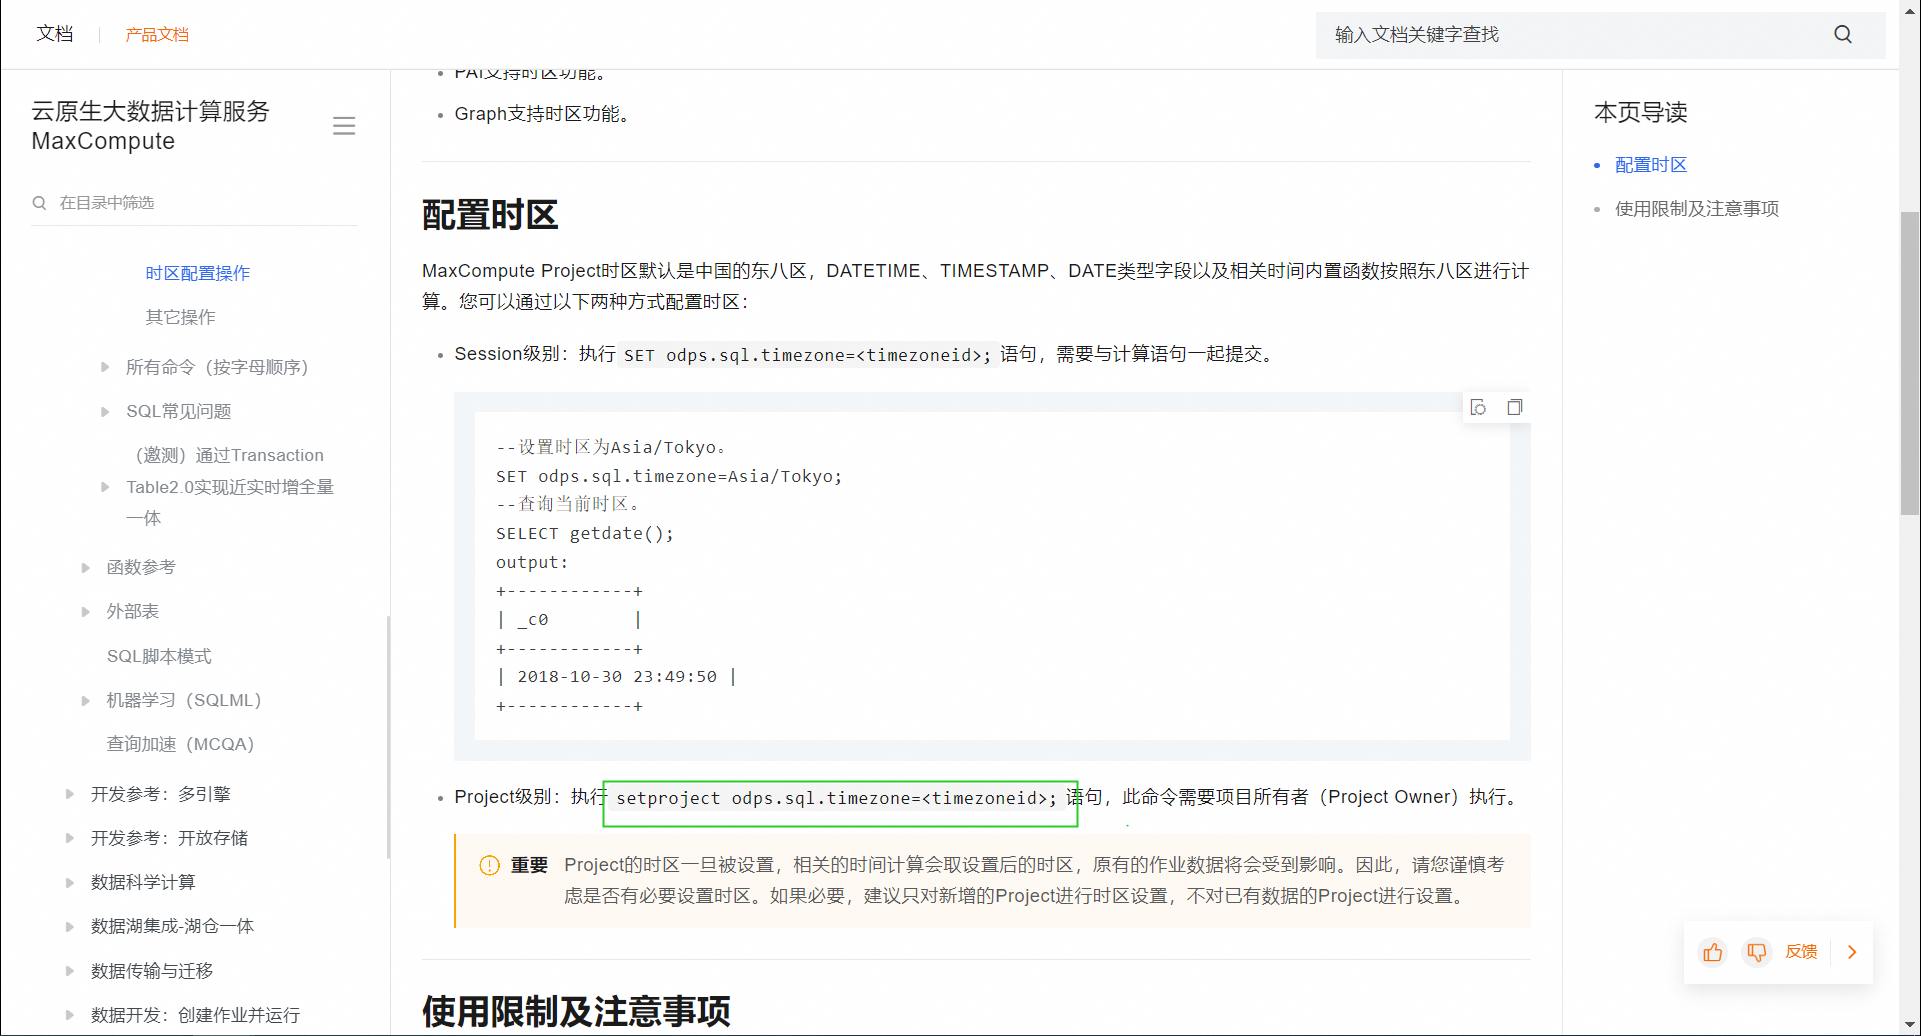Expand the Table2.0 Transaction tree node

pyautogui.click(x=105, y=487)
